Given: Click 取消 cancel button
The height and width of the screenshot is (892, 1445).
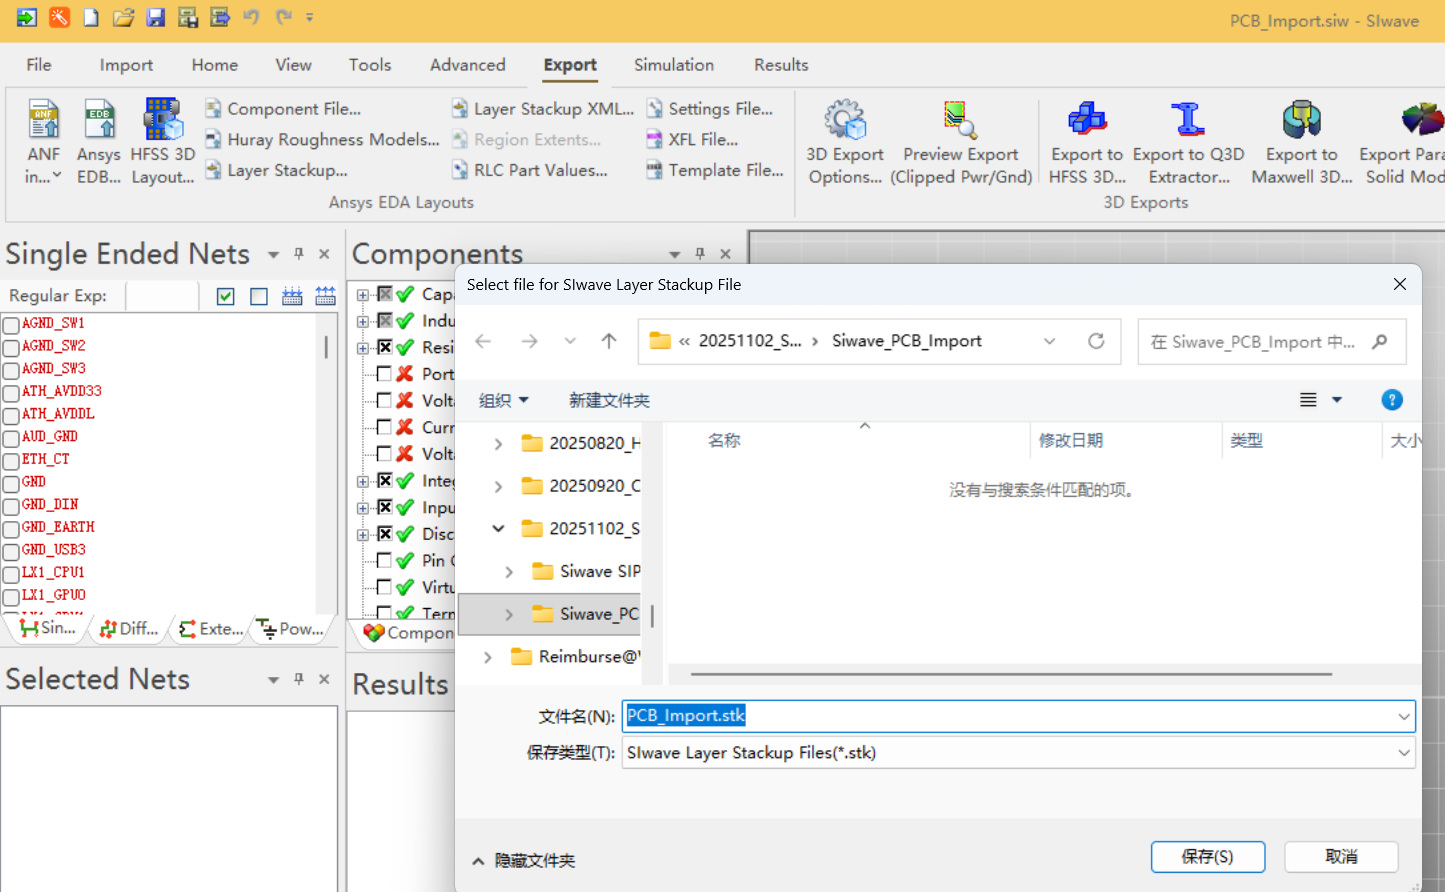Looking at the screenshot, I should [x=1341, y=857].
